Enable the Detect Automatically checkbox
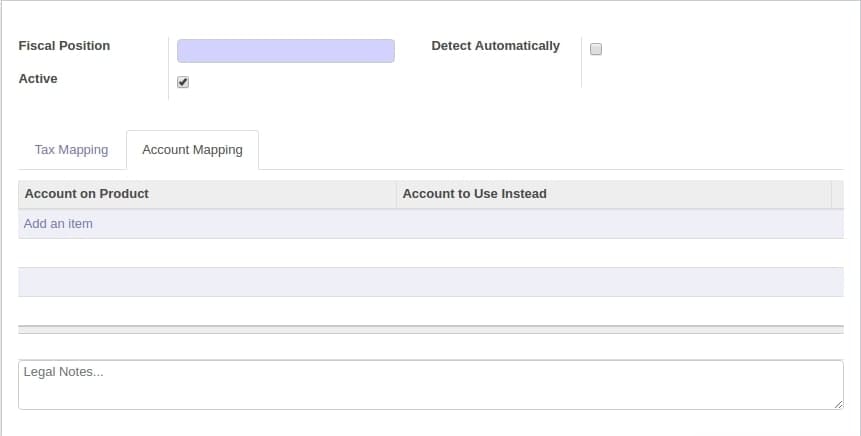This screenshot has height=436, width=861. pos(596,49)
